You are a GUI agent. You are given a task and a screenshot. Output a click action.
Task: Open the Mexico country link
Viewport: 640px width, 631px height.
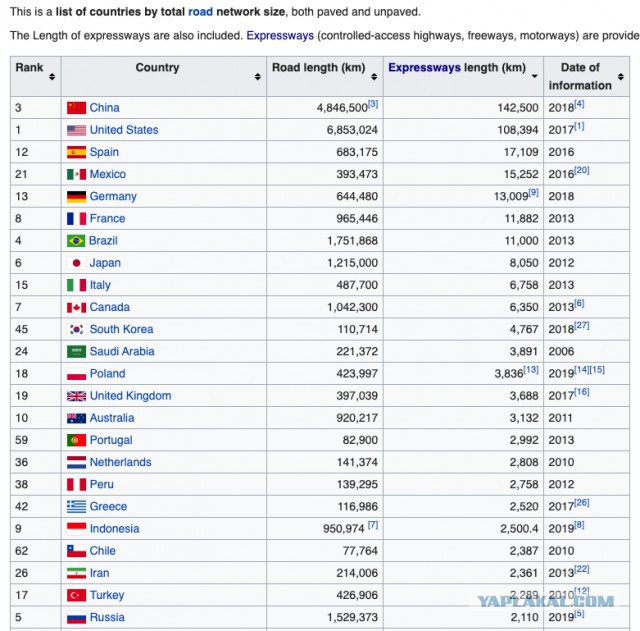(x=108, y=174)
